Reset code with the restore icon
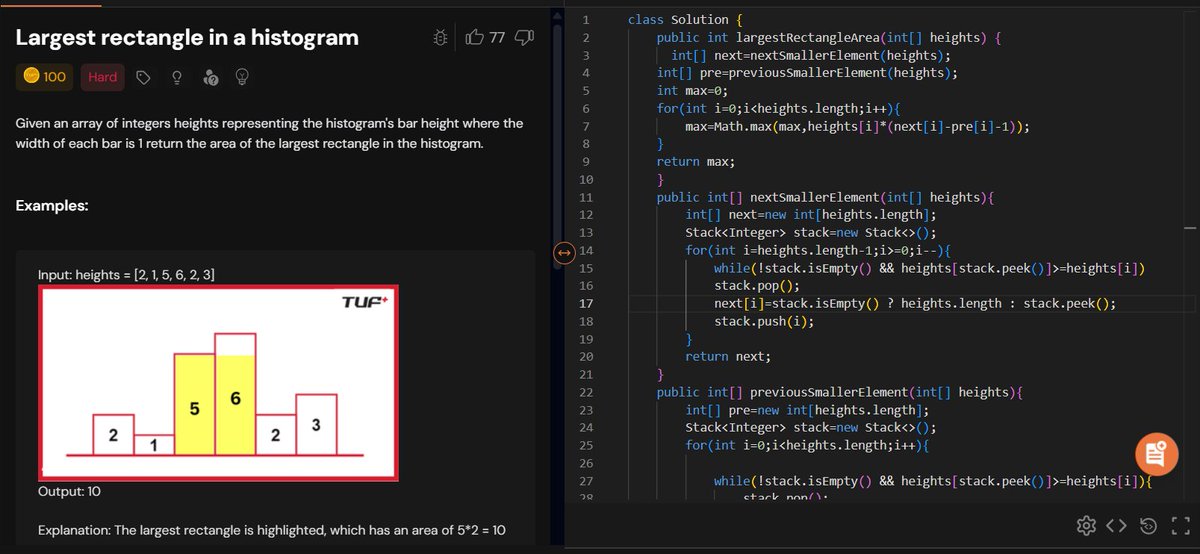Image resolution: width=1200 pixels, height=554 pixels. point(1149,526)
